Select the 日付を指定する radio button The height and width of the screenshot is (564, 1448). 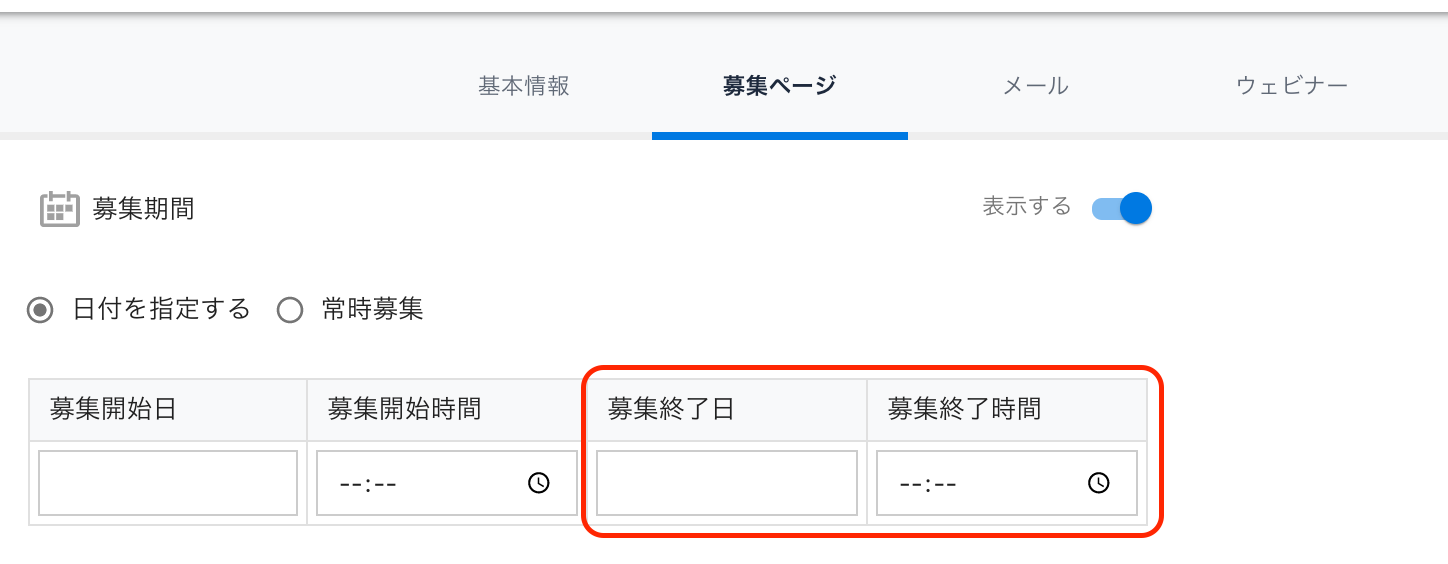tap(41, 310)
